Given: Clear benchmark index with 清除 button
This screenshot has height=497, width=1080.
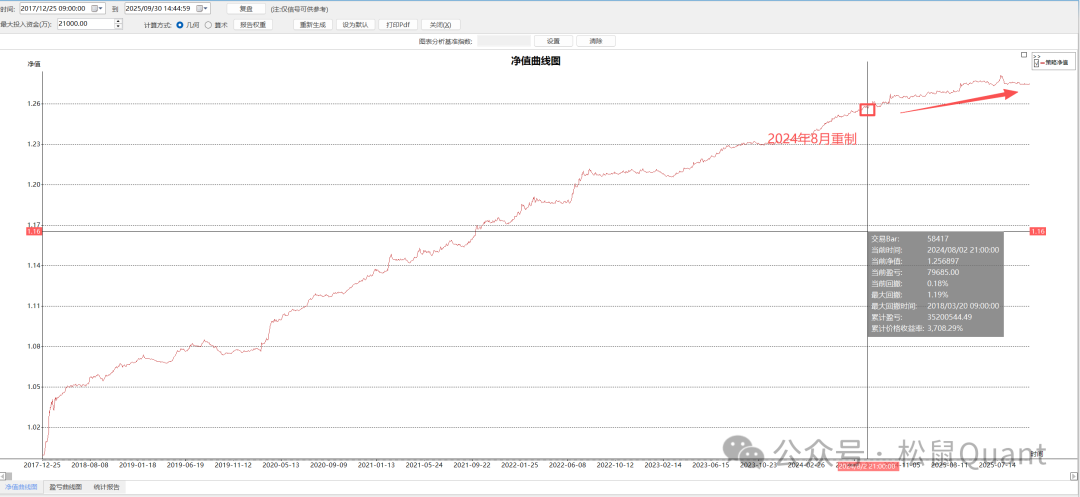Looking at the screenshot, I should click(596, 41).
